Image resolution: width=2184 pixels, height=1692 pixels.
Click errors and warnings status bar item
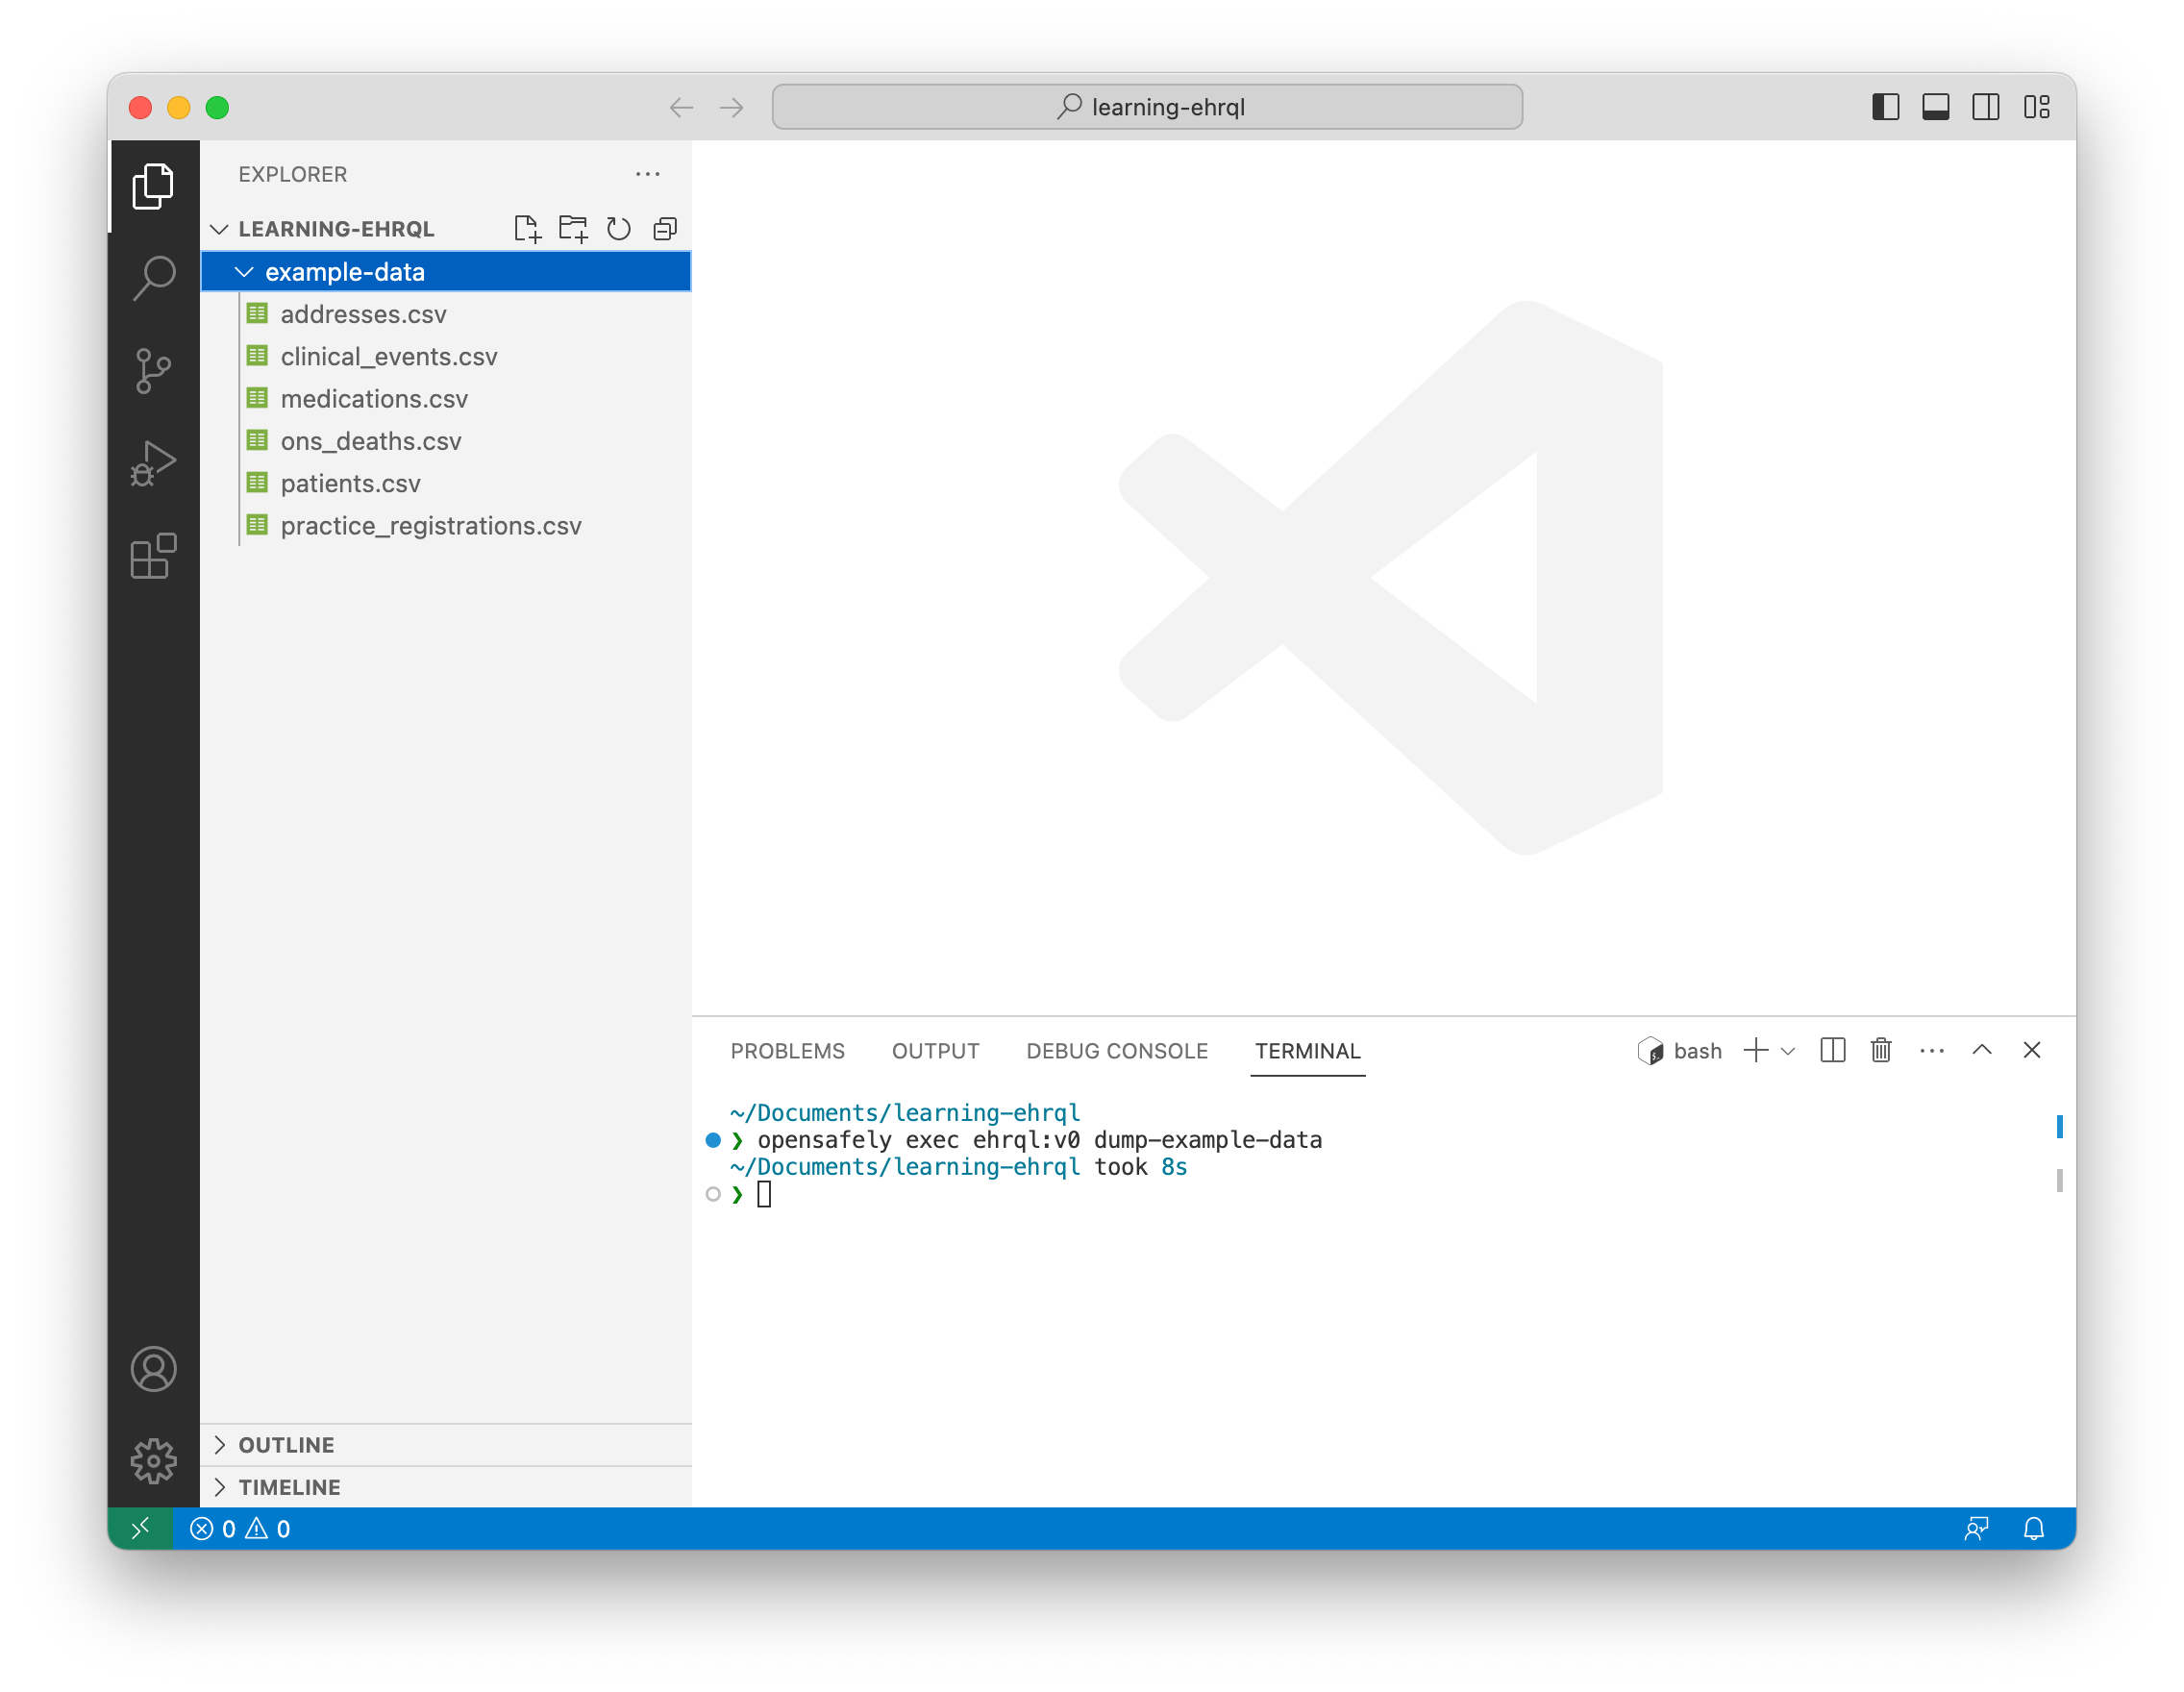(x=240, y=1529)
